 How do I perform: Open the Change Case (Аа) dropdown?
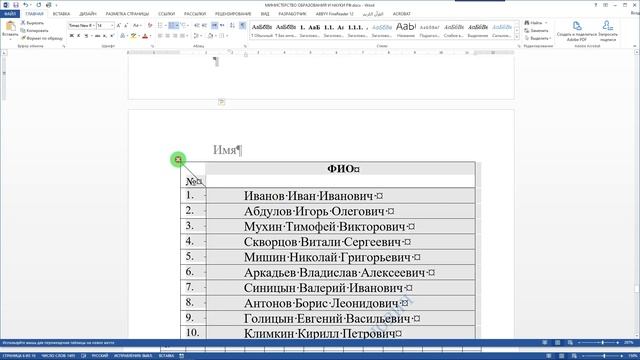tap(137, 25)
